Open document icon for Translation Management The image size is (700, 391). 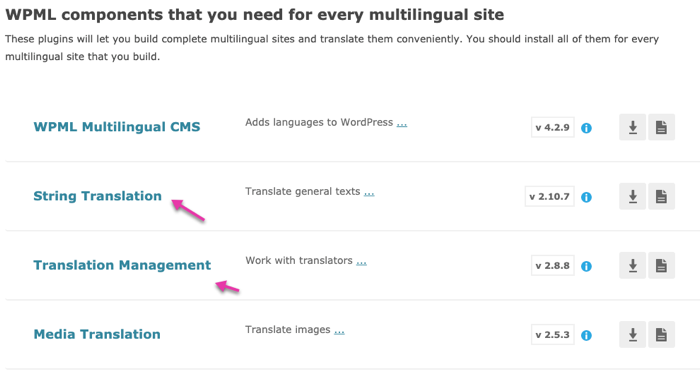point(661,266)
